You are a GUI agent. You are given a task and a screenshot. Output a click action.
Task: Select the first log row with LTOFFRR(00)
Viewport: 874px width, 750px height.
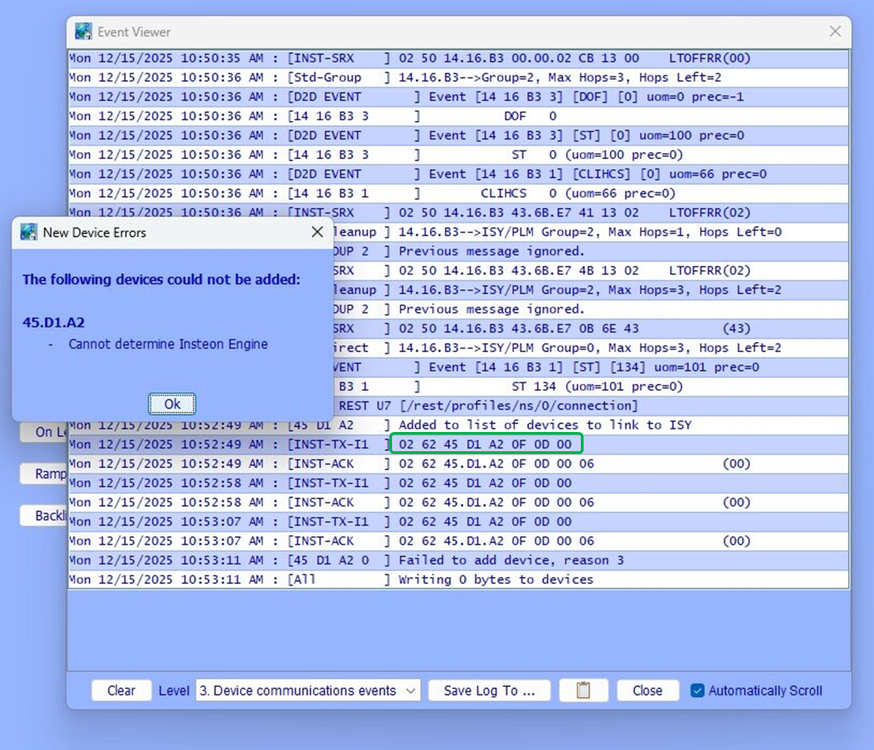(x=458, y=59)
